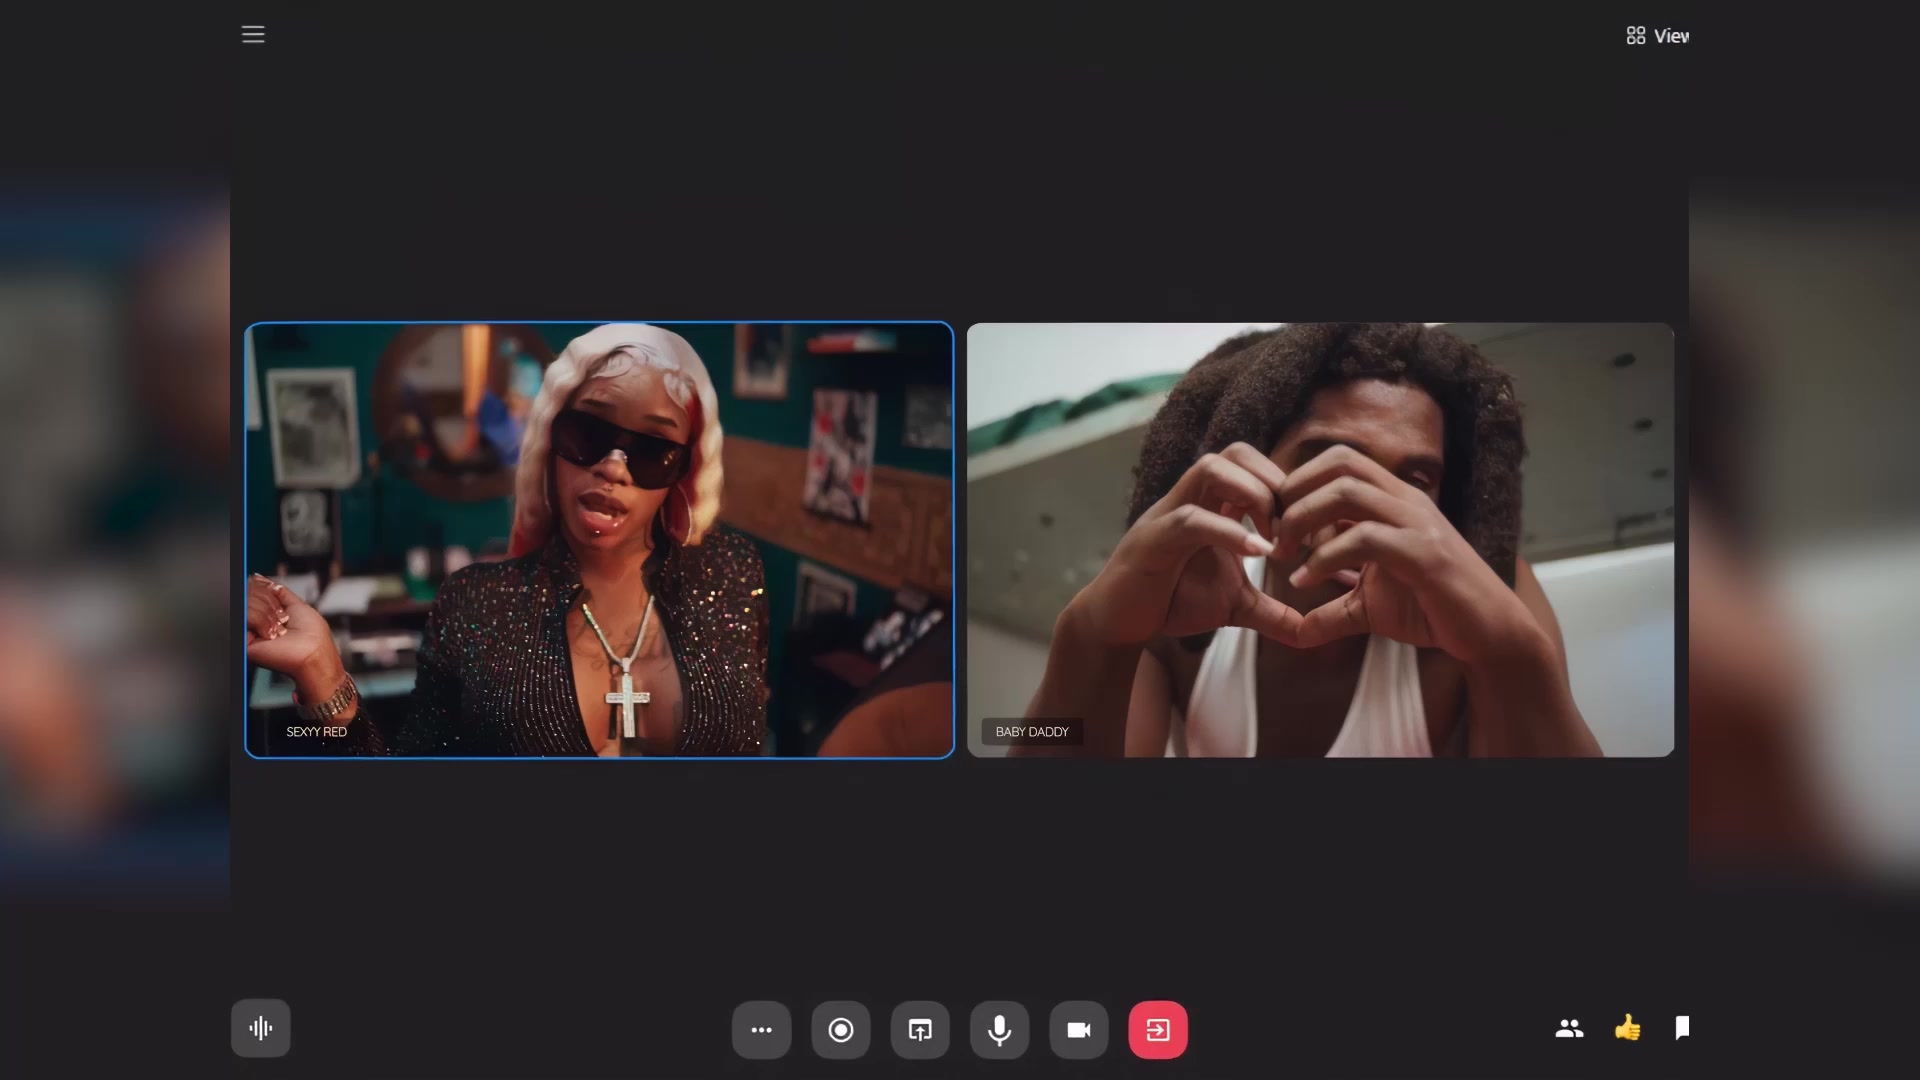Open the hamburger menu

[x=253, y=34]
